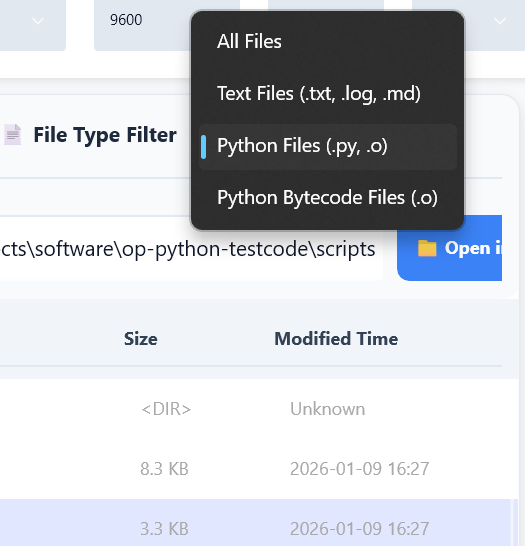
Task: Click the blue Open in folder button
Action: (449, 248)
